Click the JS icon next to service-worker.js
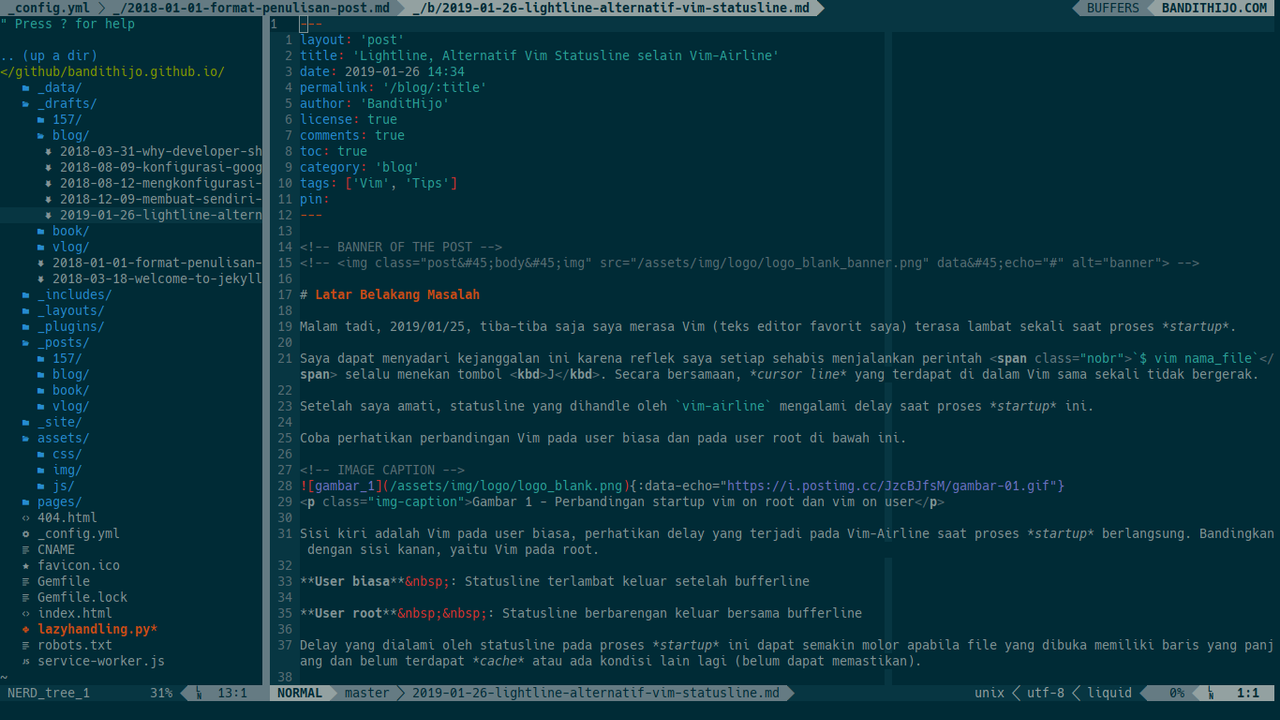Image resolution: width=1280 pixels, height=720 pixels. (26, 662)
